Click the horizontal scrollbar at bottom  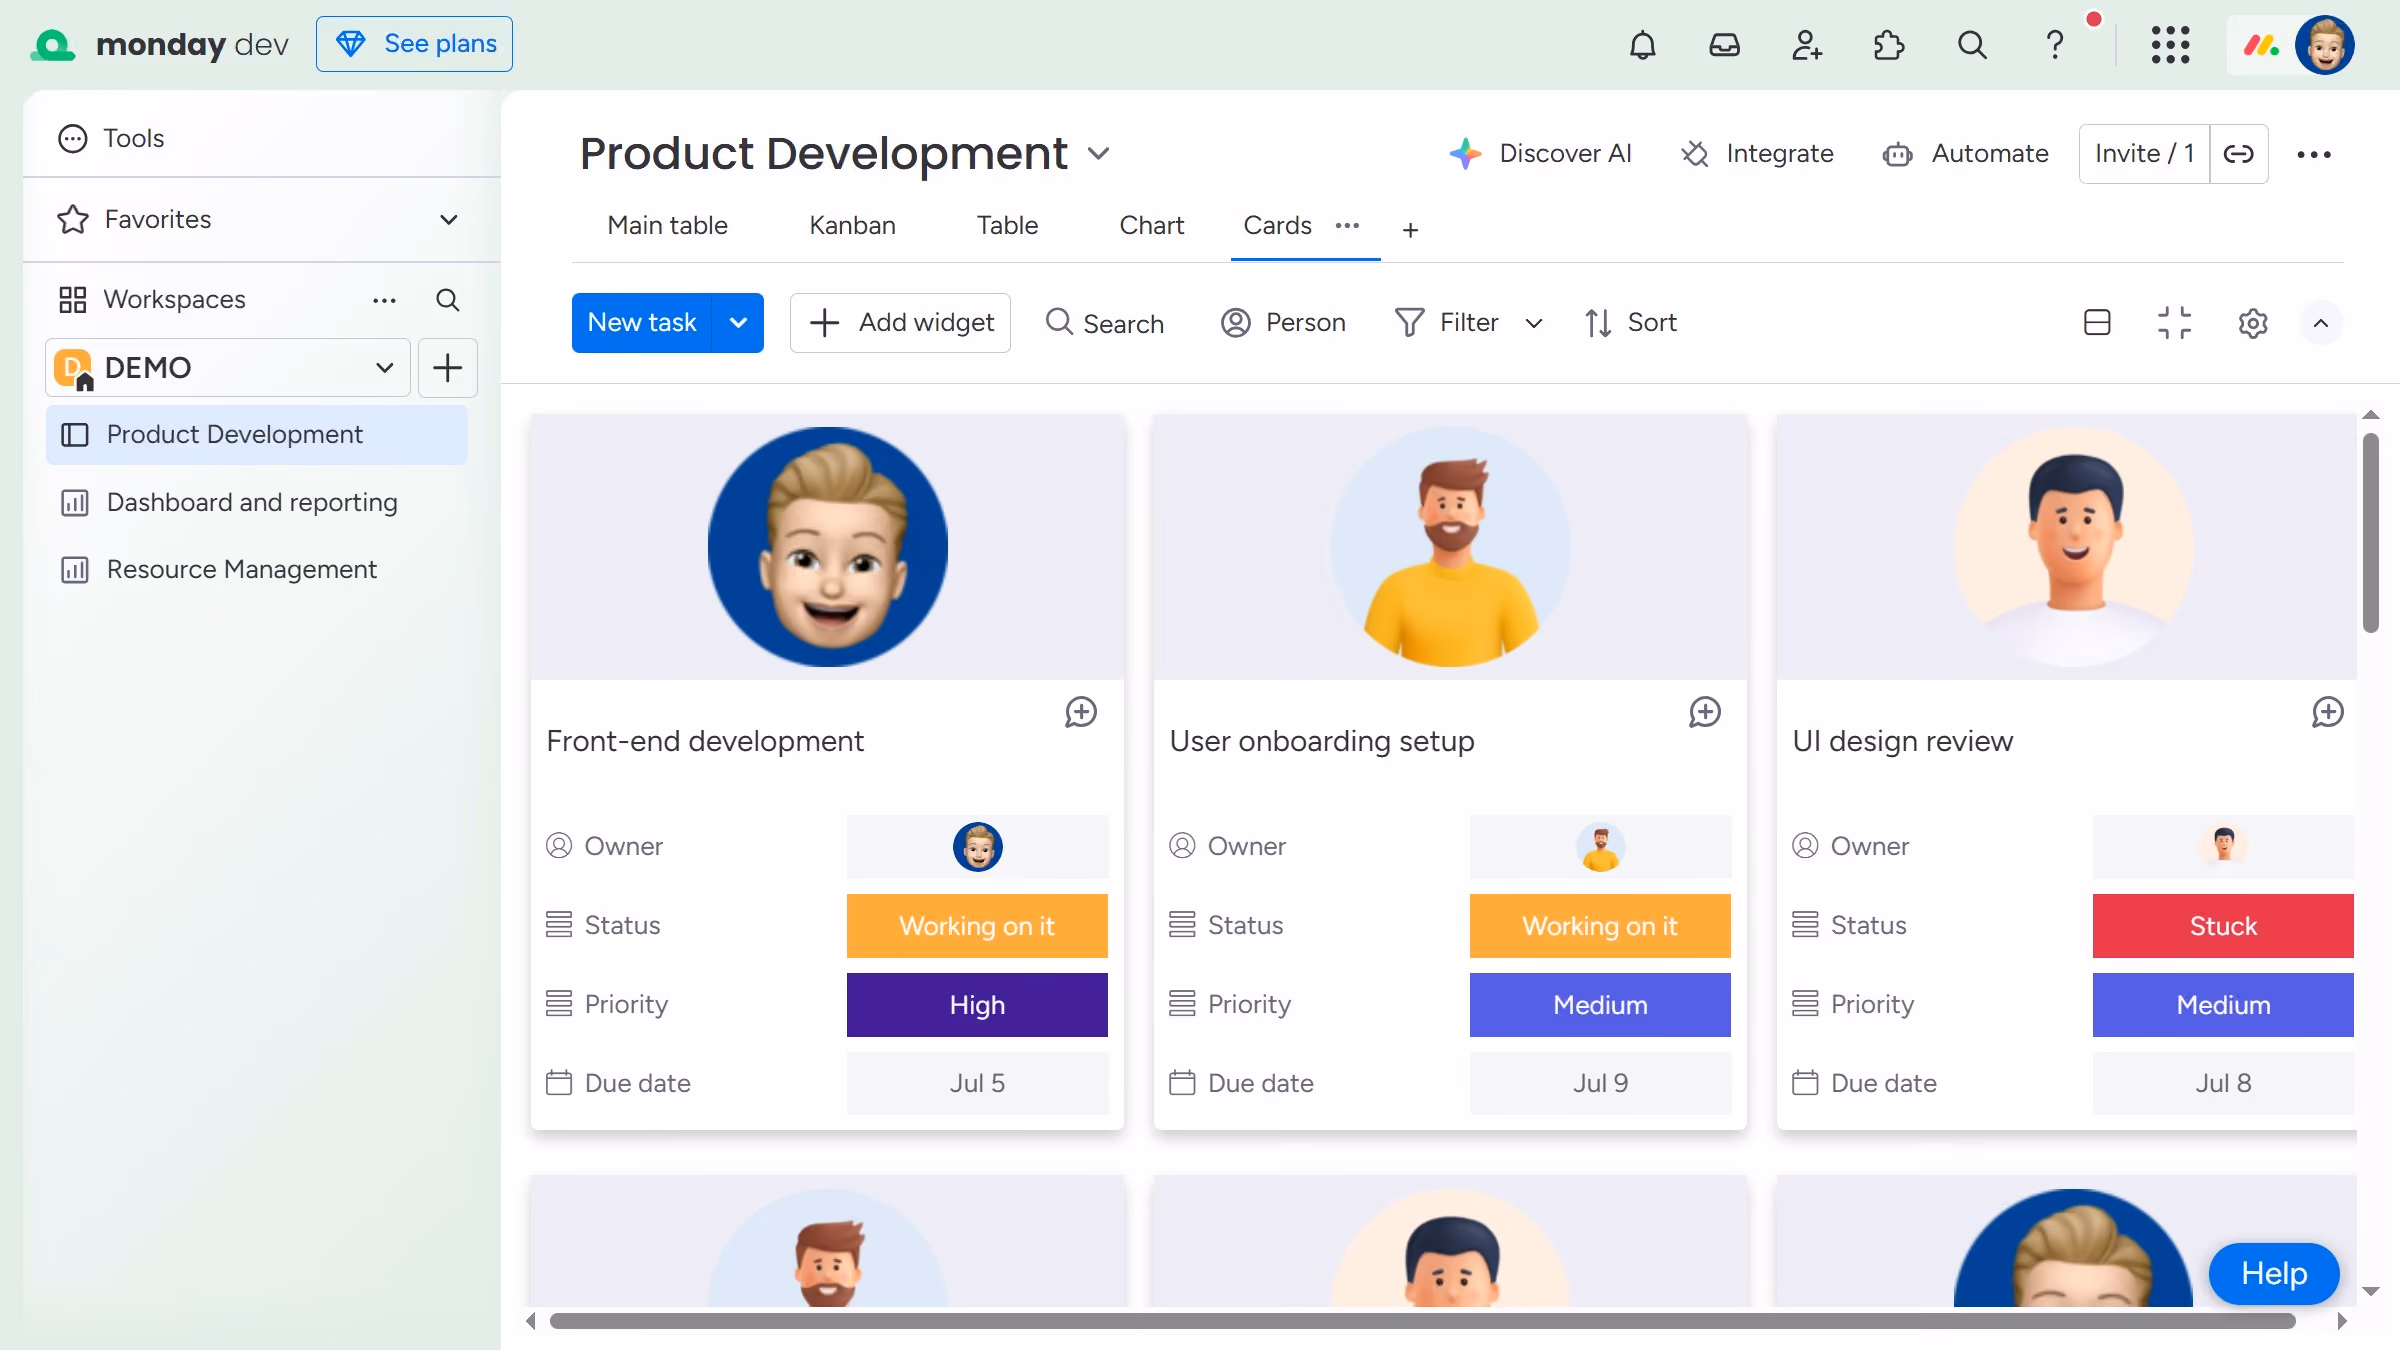(1422, 1321)
